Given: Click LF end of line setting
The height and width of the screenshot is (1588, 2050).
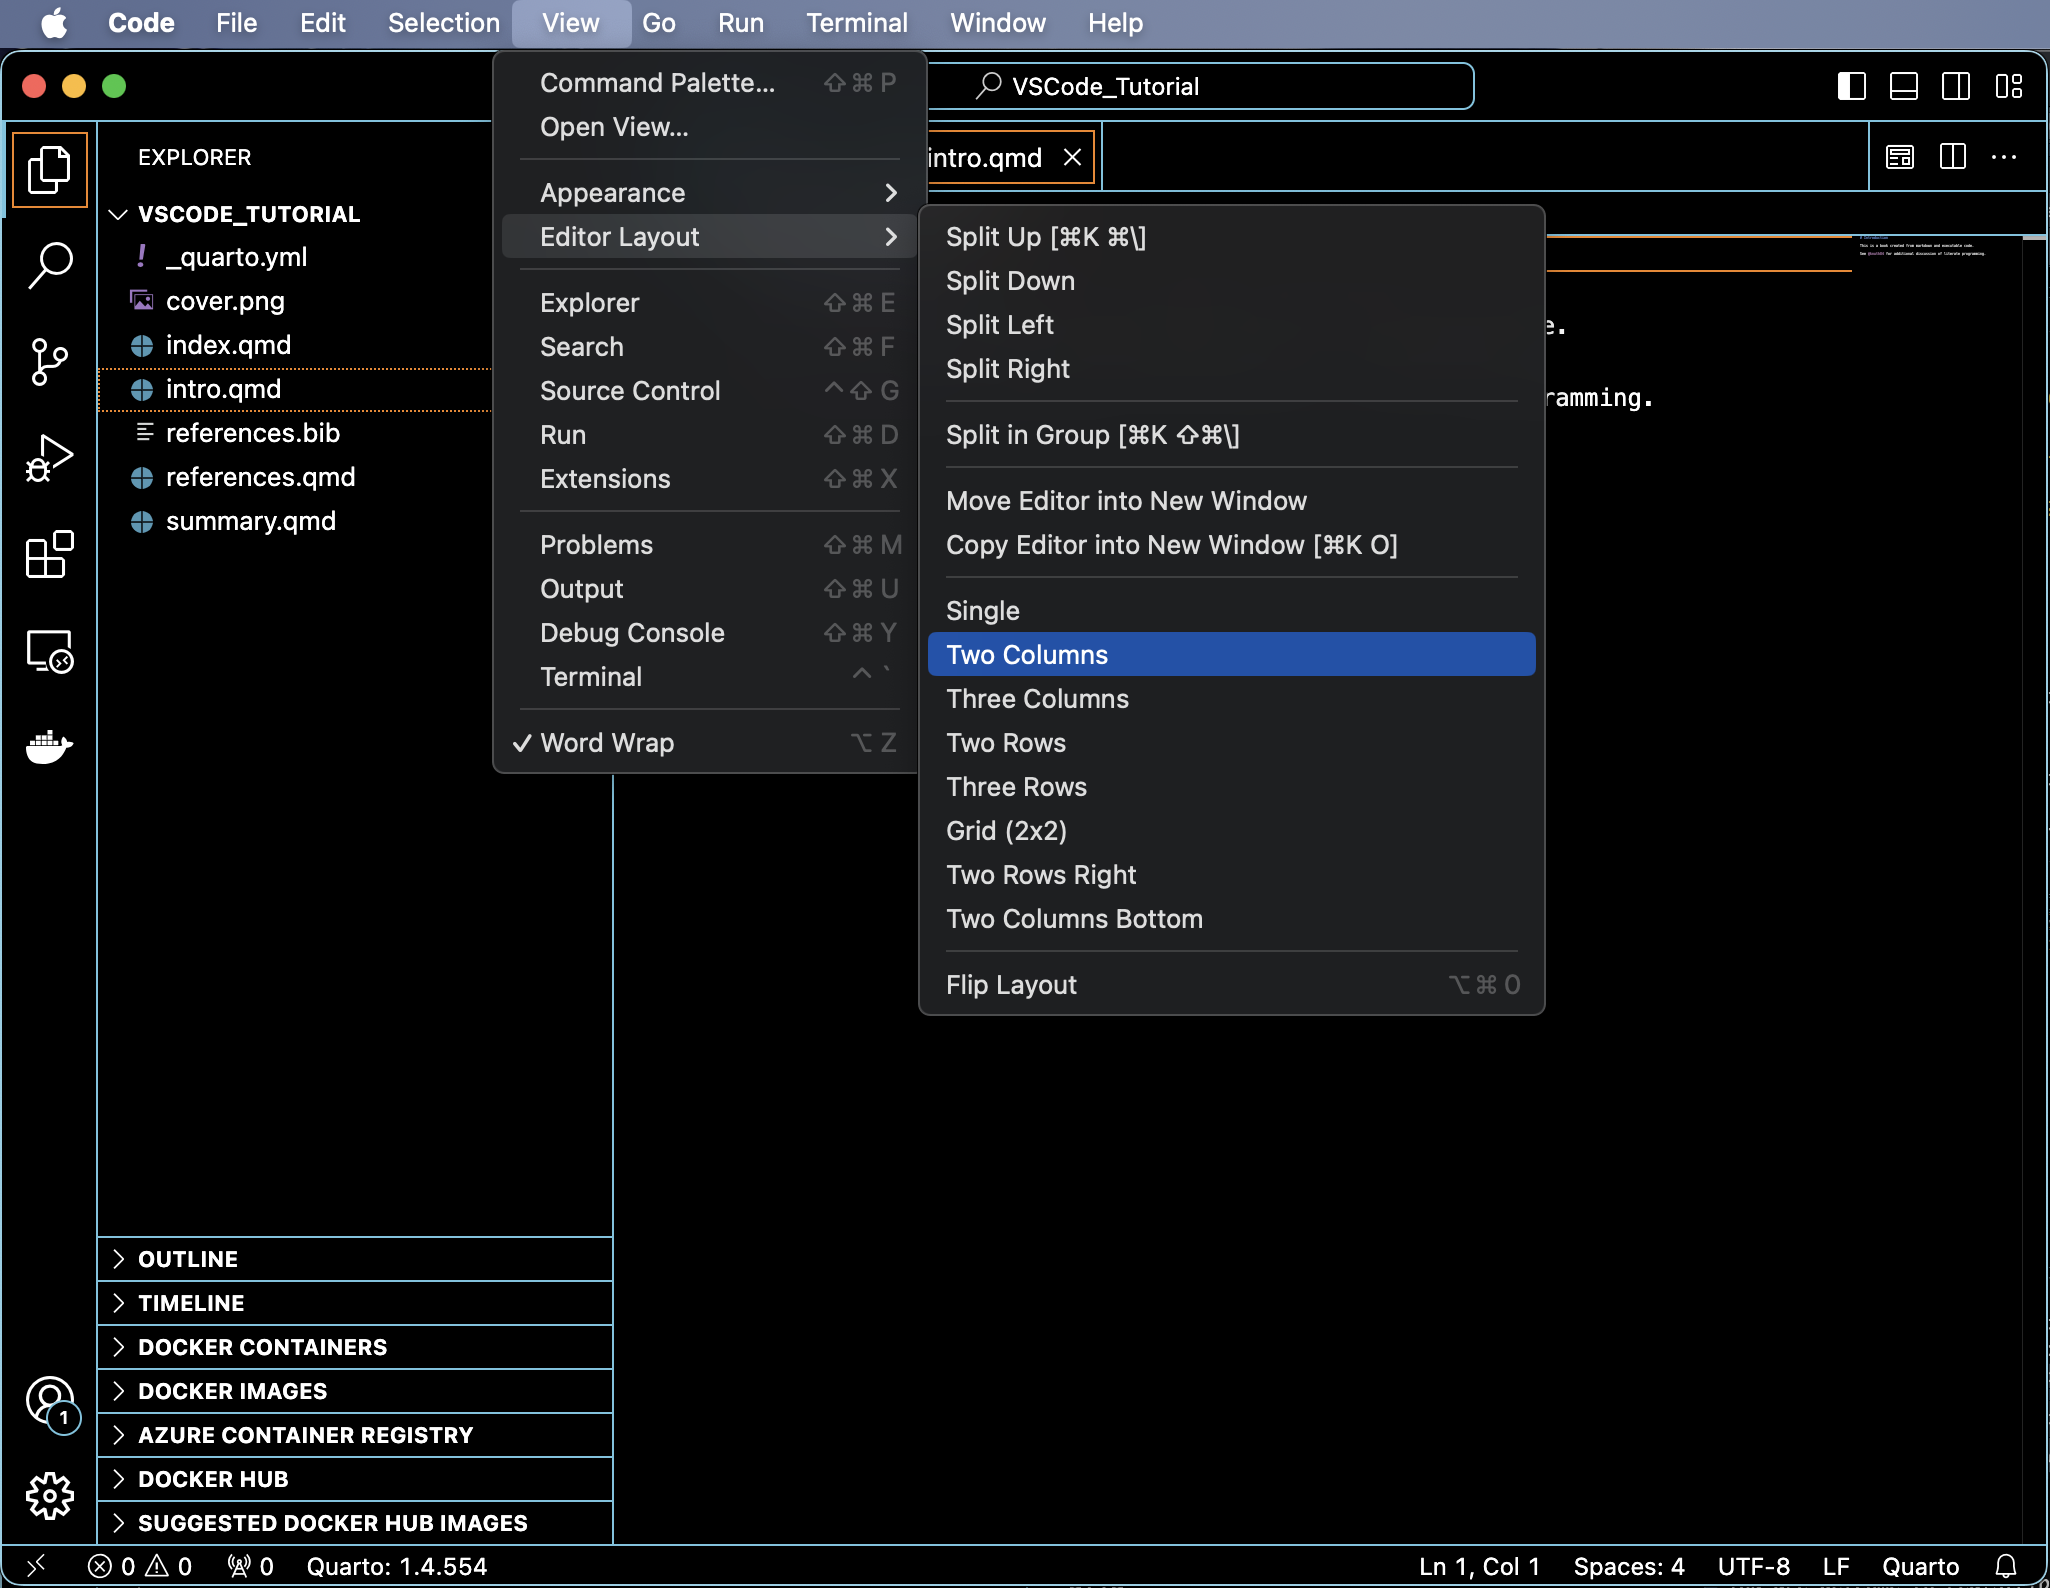Looking at the screenshot, I should pyautogui.click(x=1836, y=1566).
